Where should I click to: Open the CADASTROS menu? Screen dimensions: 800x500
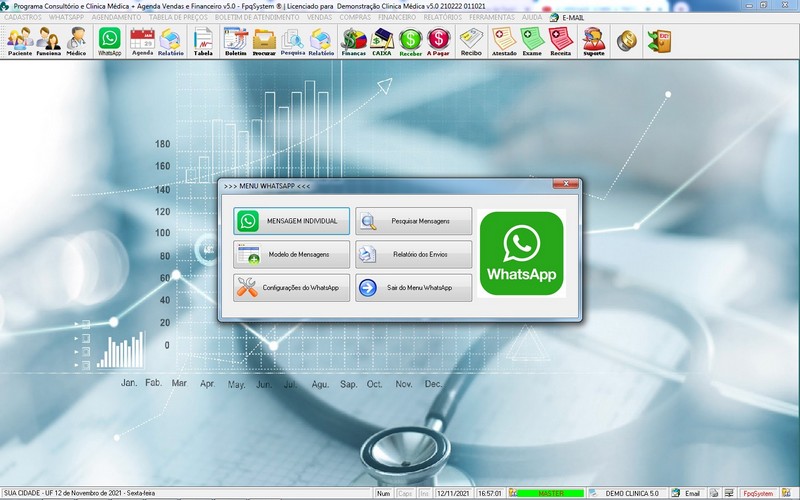tap(22, 17)
